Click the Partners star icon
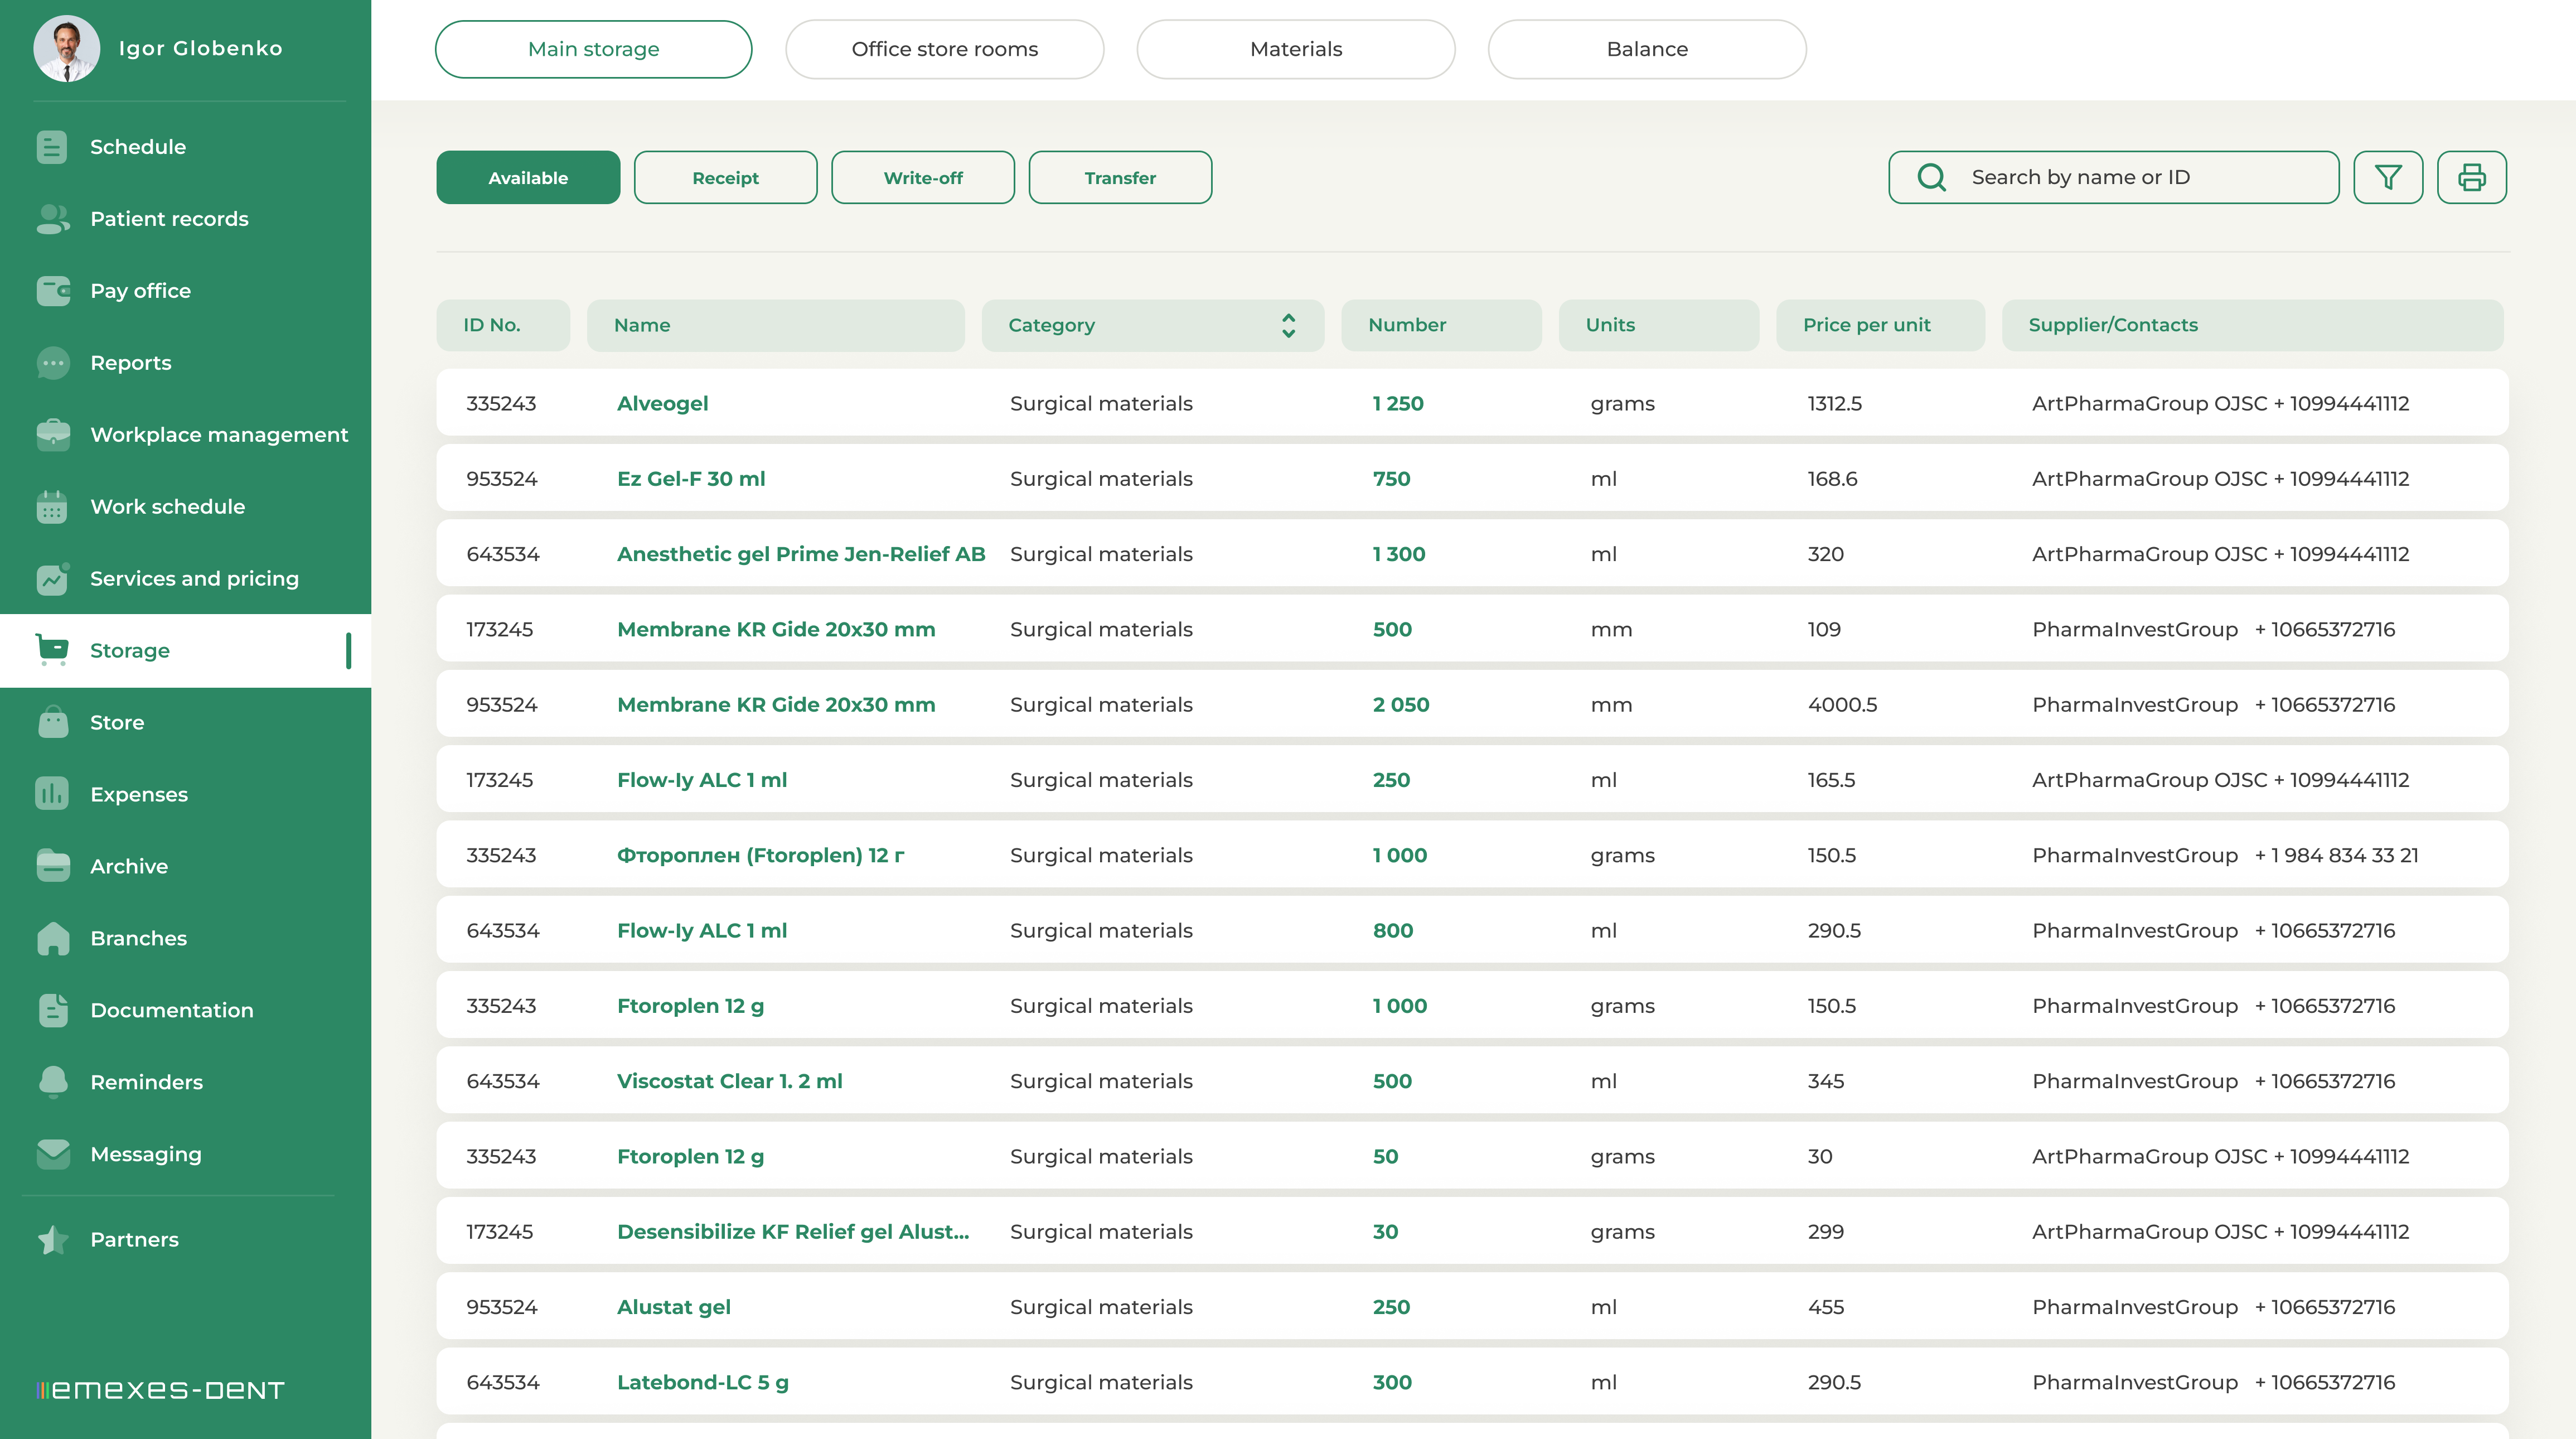2576x1439 pixels. (x=52, y=1240)
